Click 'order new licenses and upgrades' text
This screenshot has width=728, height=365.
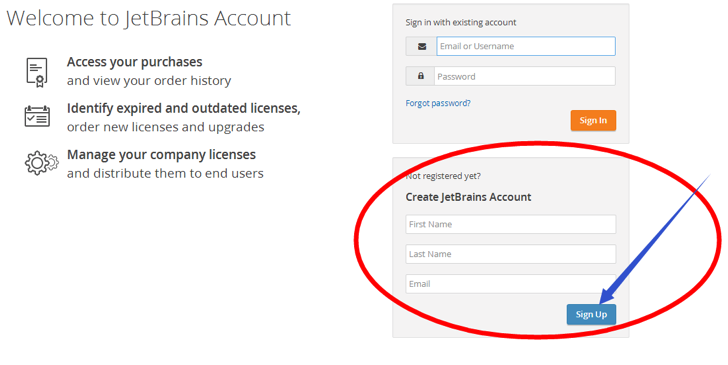tap(166, 127)
